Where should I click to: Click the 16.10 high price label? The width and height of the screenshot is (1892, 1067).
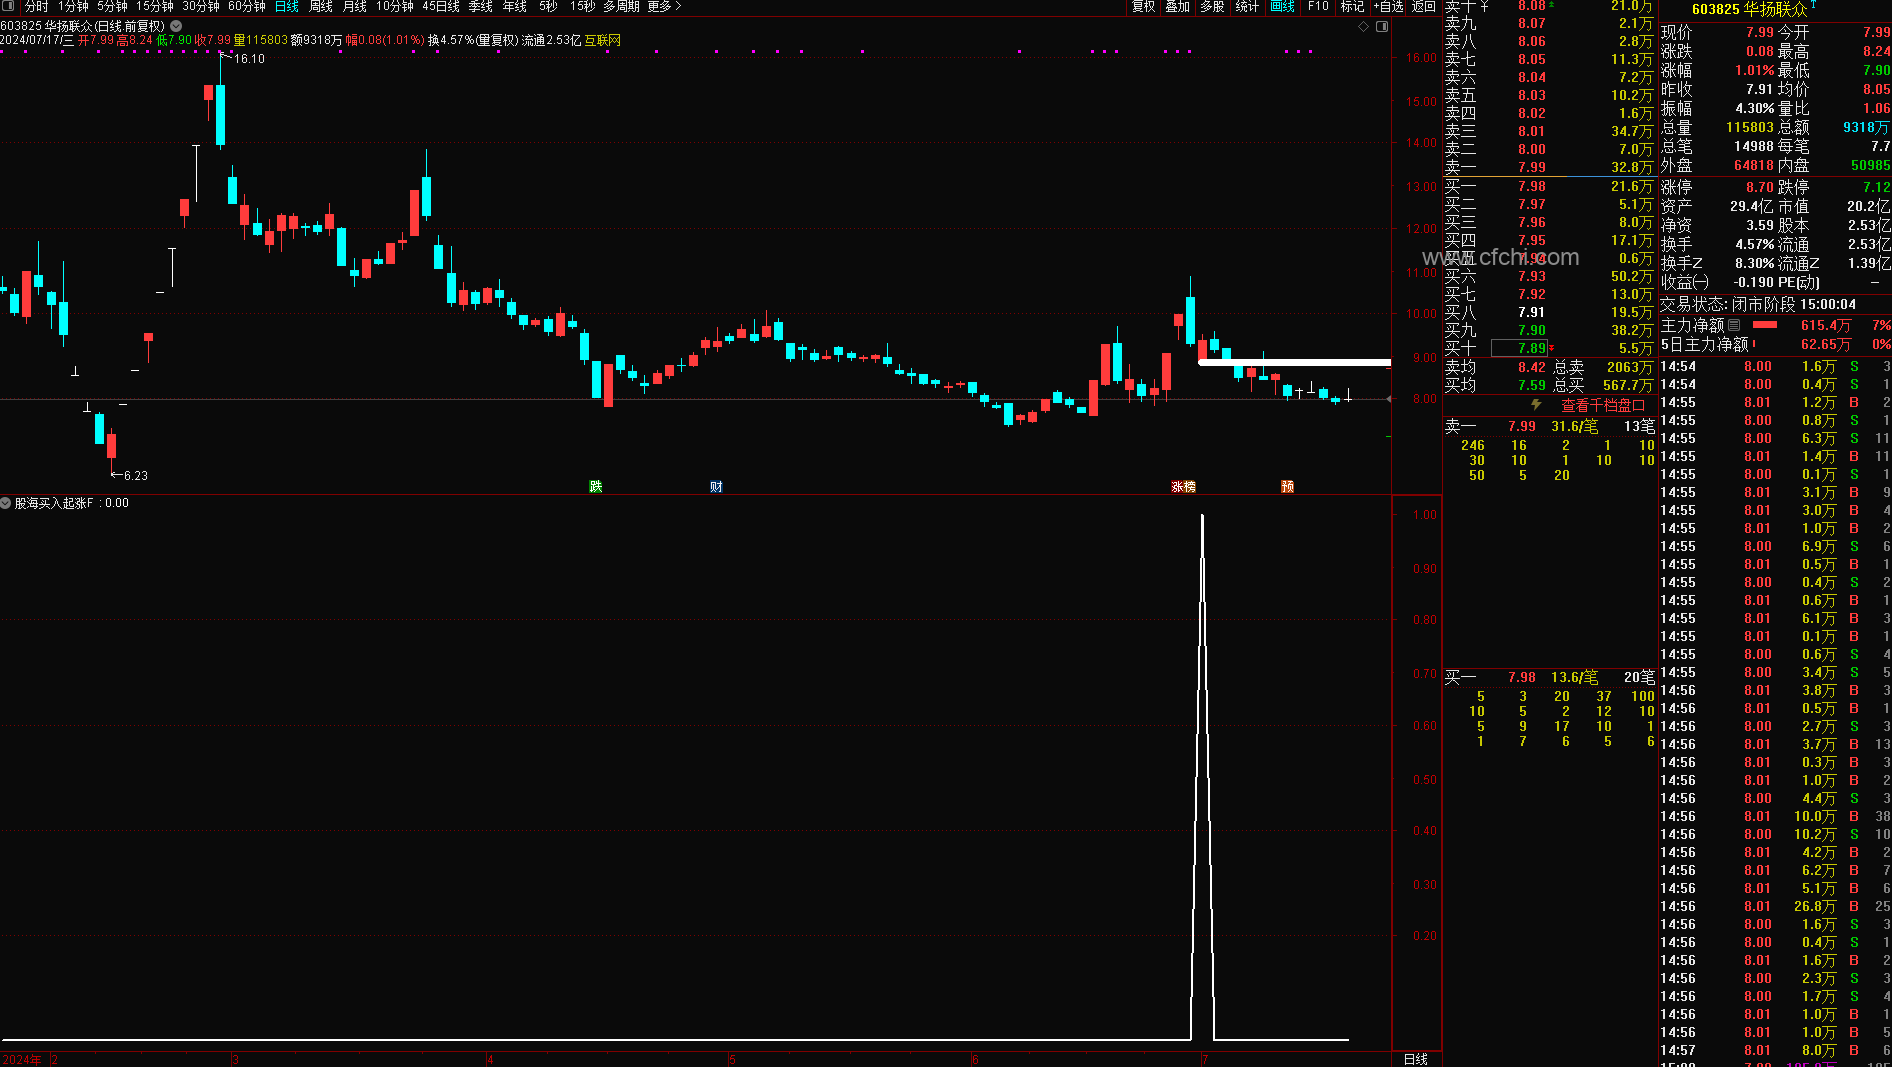(x=249, y=59)
